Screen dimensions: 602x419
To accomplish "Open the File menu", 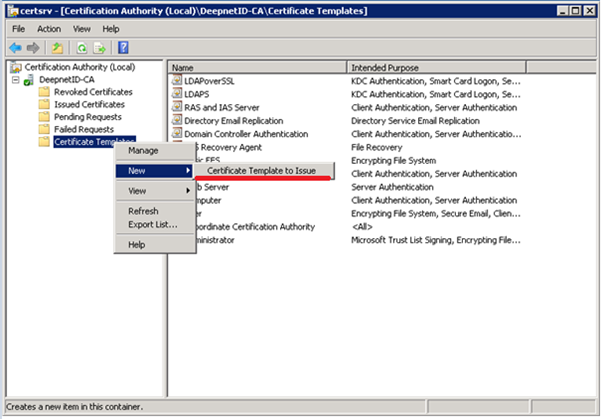I will (18, 29).
